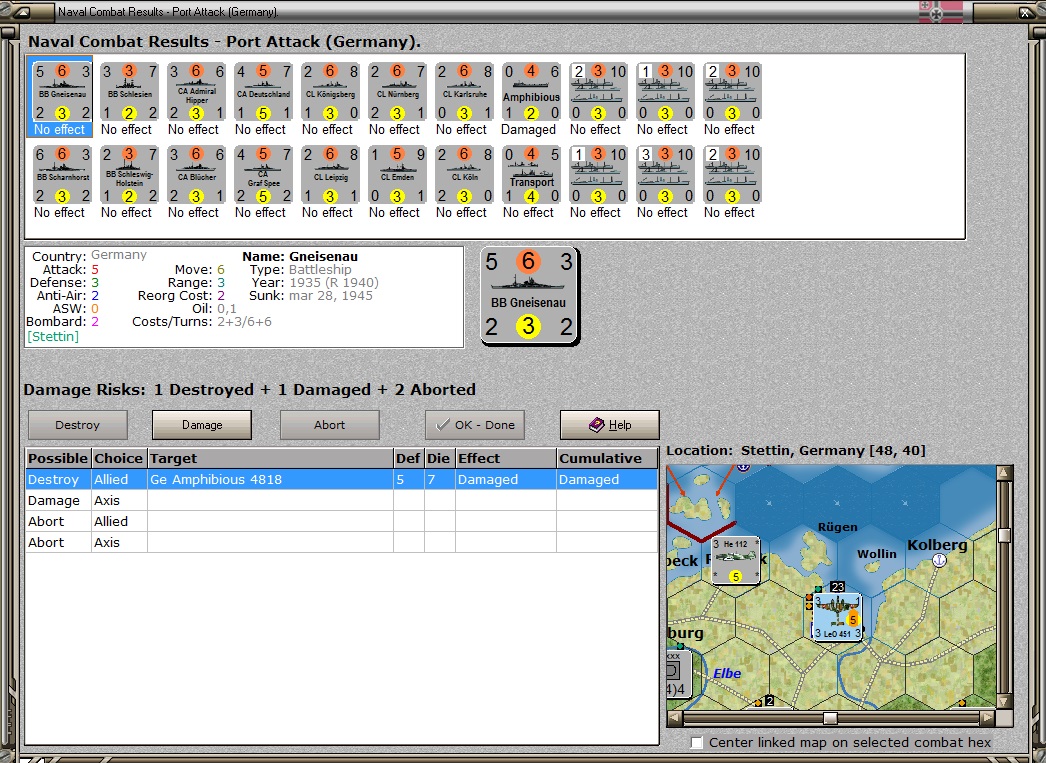The height and width of the screenshot is (763, 1046).
Task: Click the Damaged cell in Cumulative column
Action: coord(607,480)
